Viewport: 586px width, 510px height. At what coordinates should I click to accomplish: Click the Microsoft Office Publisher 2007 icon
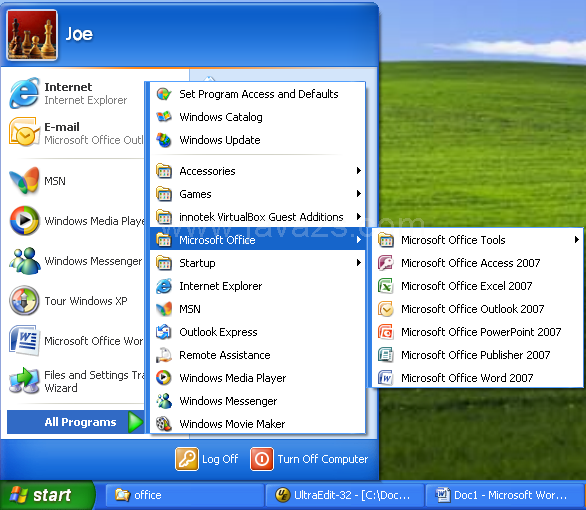[386, 355]
